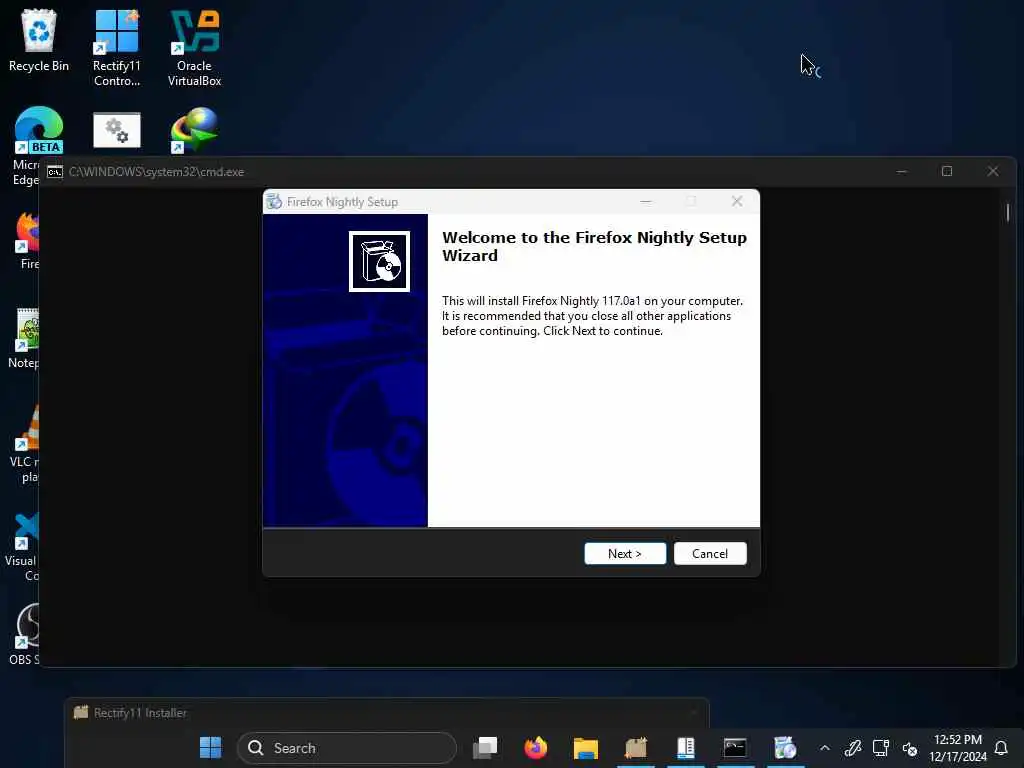This screenshot has width=1024, height=768.
Task: Select the Oracle VirtualBox desktop shortcut
Action: pos(195,47)
